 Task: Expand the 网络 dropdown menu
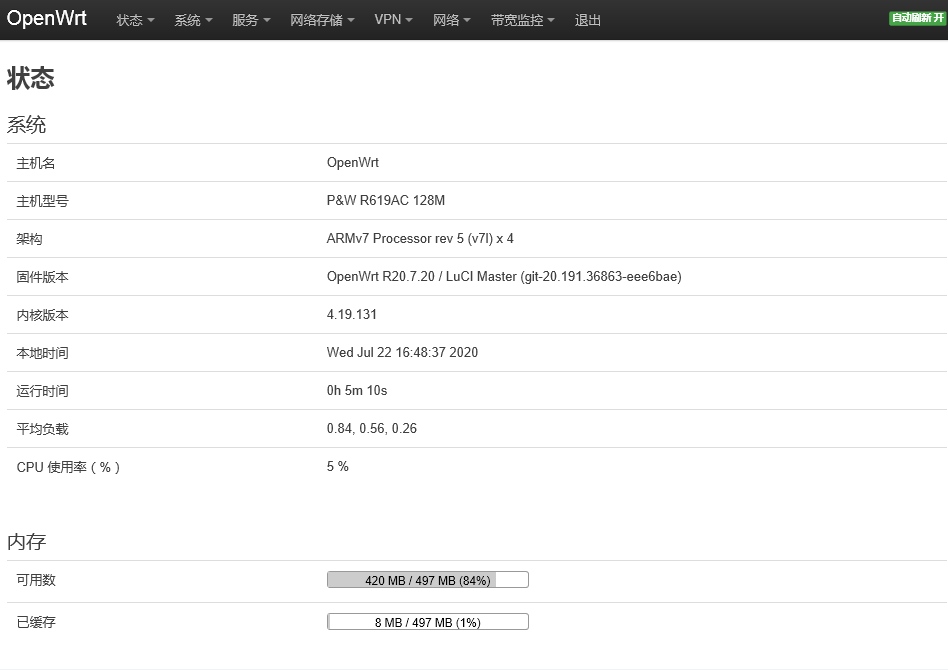coord(451,20)
